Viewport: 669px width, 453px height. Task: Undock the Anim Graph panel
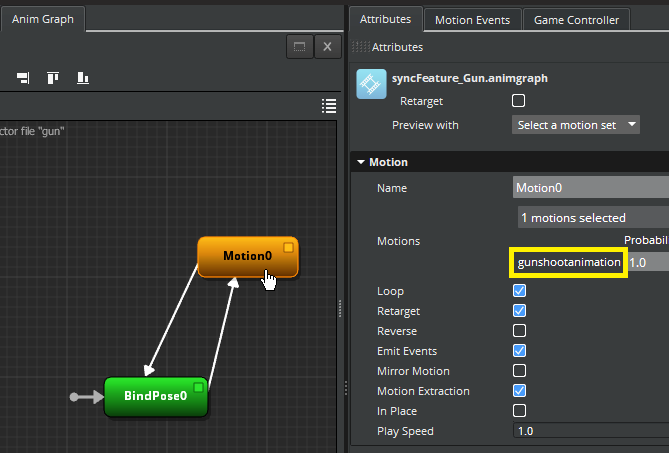coord(299,47)
